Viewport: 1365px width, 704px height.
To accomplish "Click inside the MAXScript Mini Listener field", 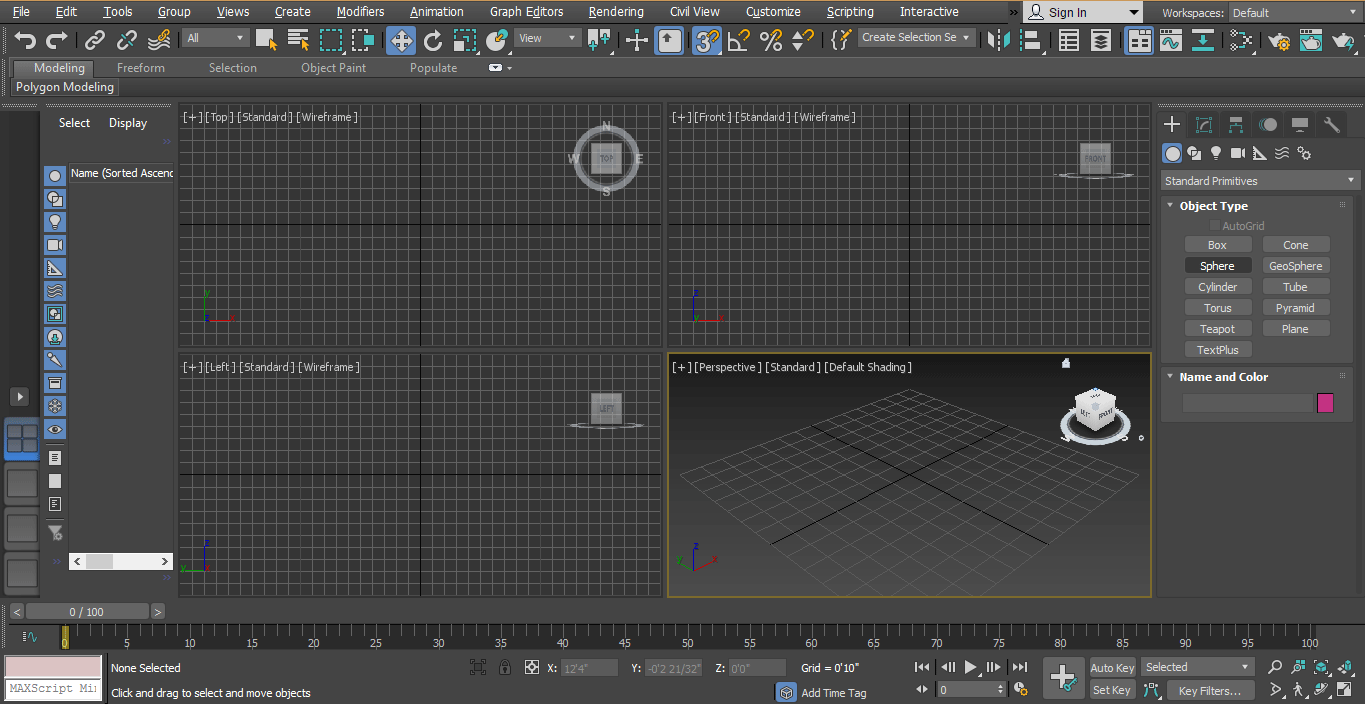I will point(52,688).
